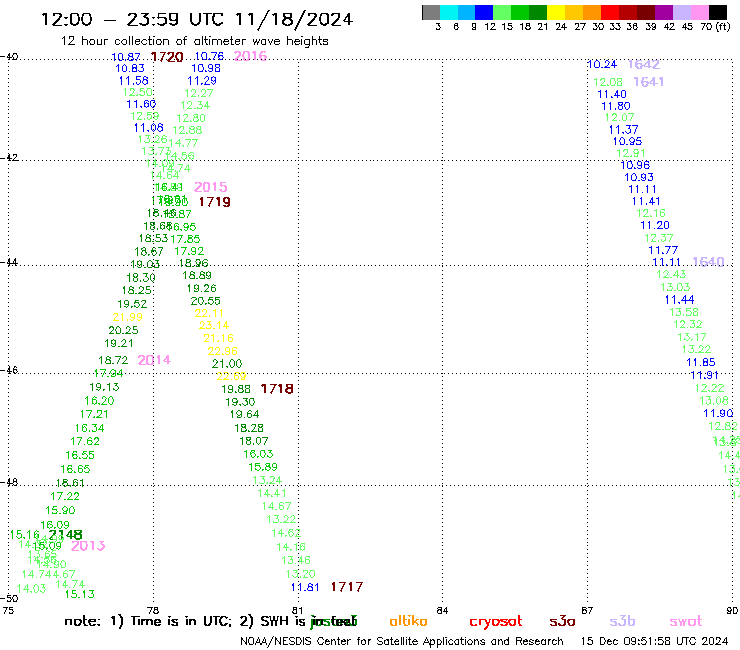Click the 'swot' satellite legend label
Screen dimensions: 740x650
pyautogui.click(x=686, y=621)
